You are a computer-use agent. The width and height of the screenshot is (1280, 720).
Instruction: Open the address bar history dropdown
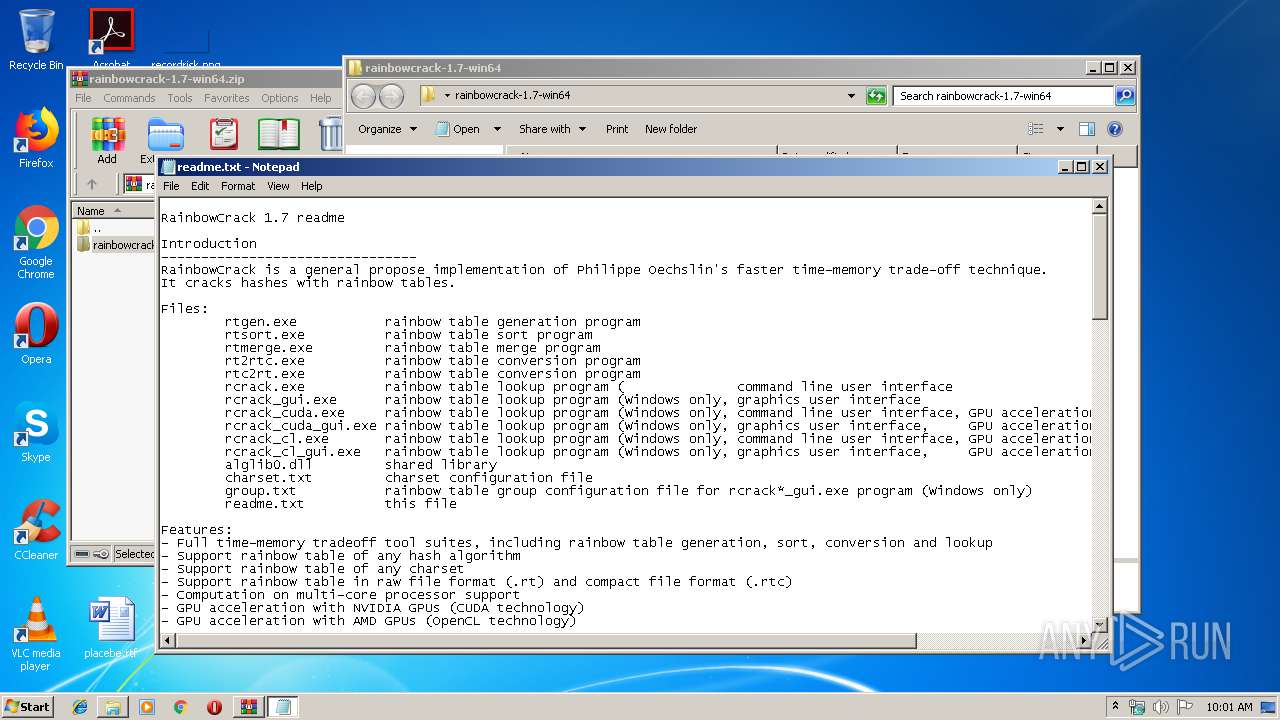[851, 96]
